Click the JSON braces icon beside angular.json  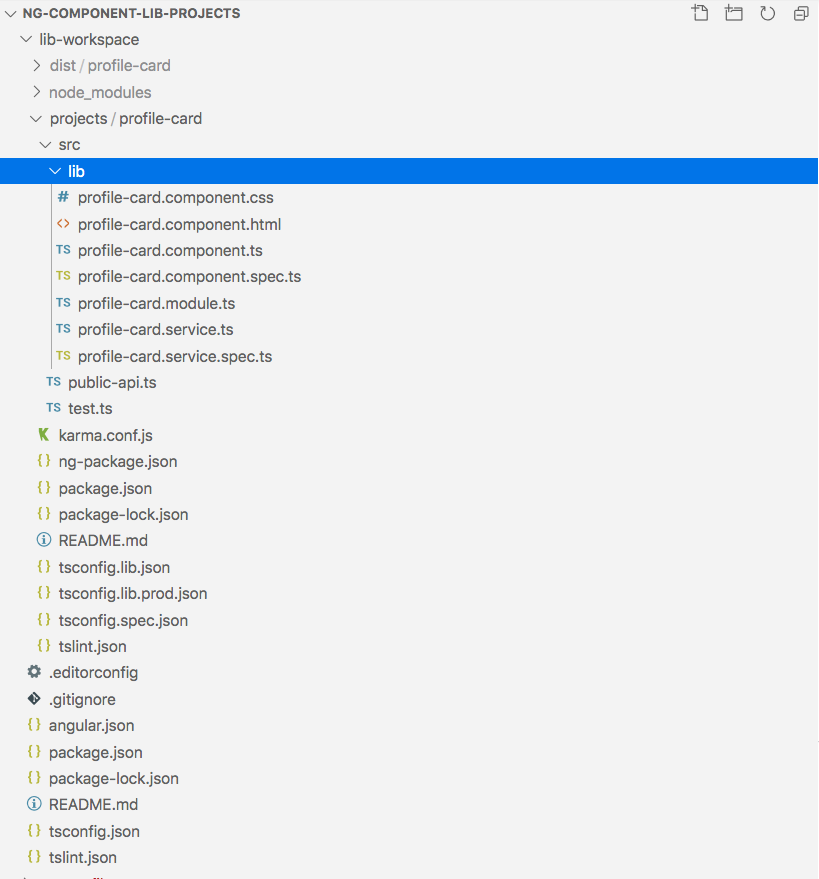(x=34, y=725)
